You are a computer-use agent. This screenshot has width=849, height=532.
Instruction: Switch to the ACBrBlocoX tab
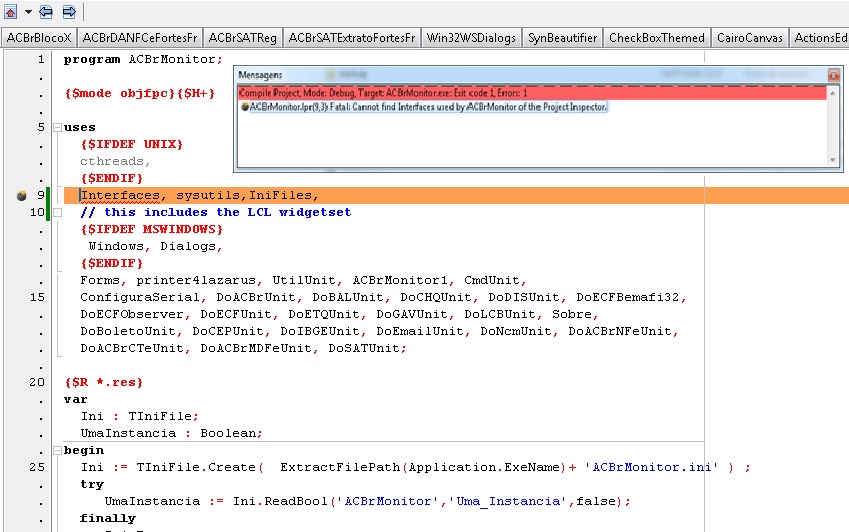coord(39,38)
